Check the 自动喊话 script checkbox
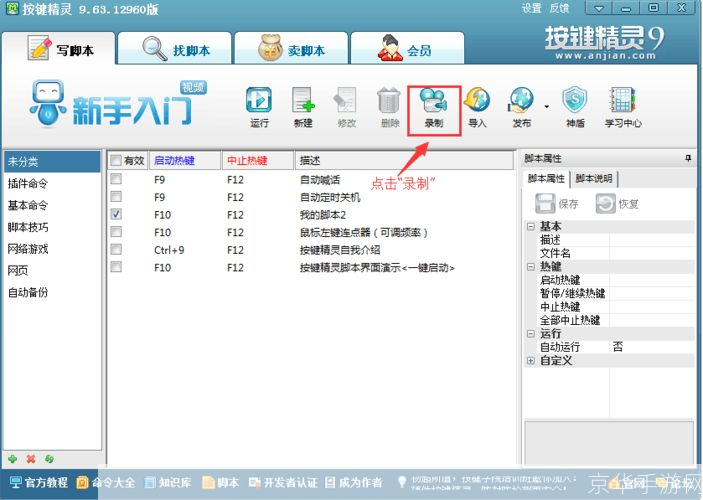703x500 pixels. tap(116, 179)
